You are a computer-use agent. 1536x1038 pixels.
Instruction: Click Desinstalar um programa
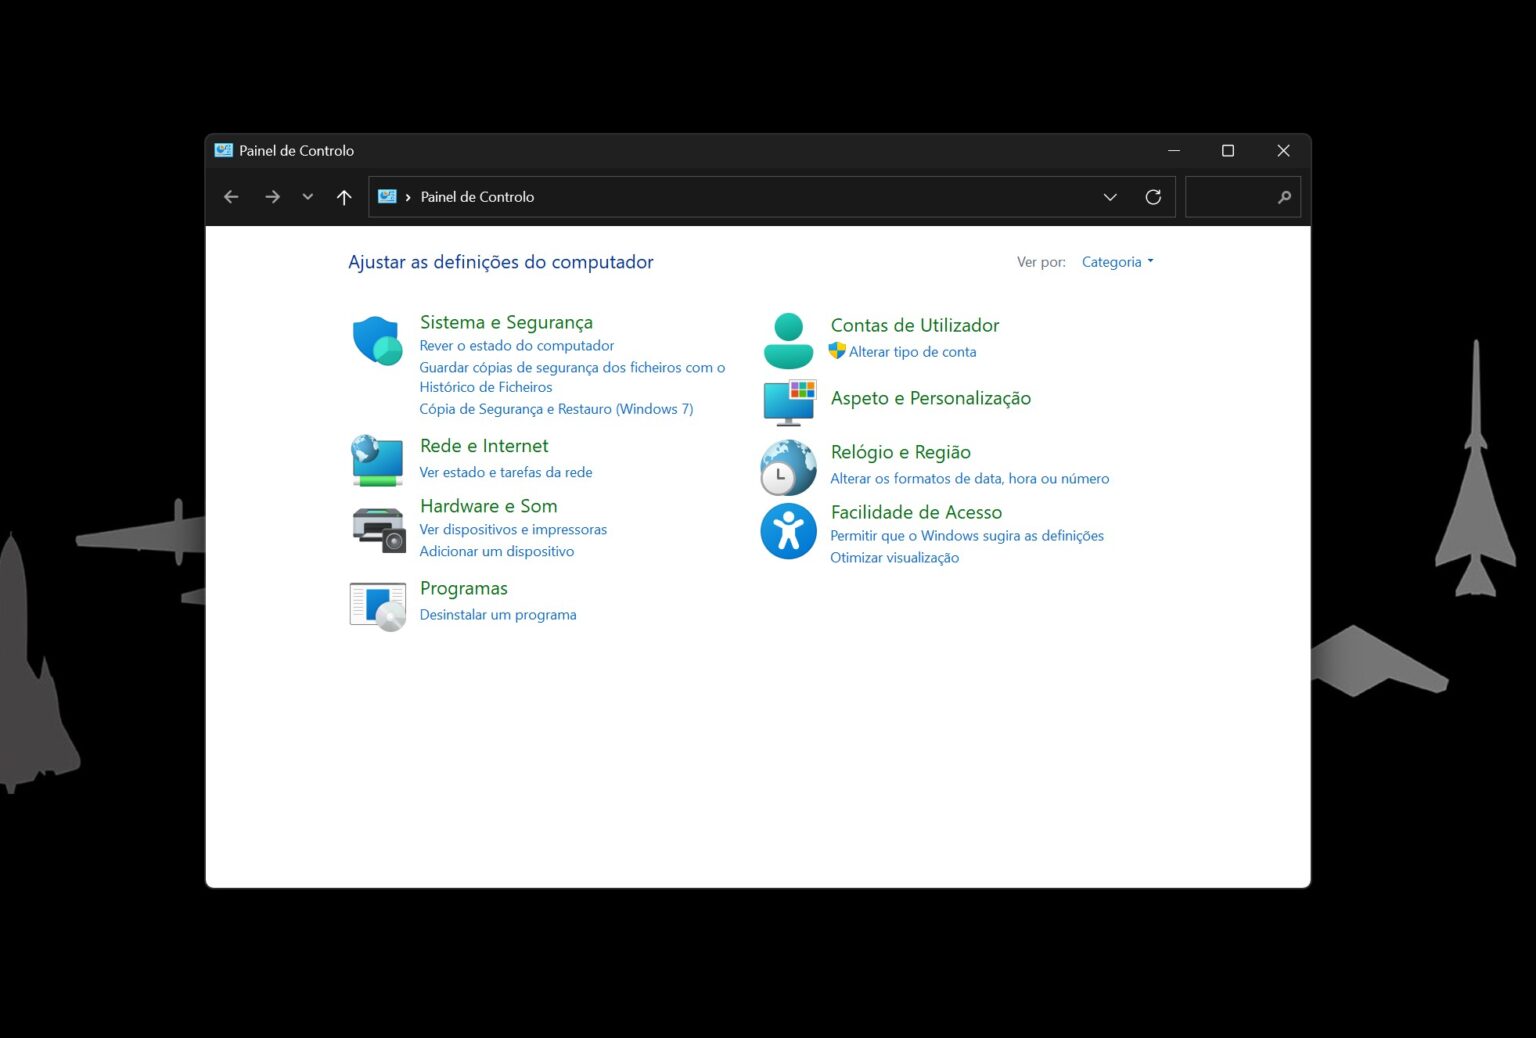tap(498, 615)
